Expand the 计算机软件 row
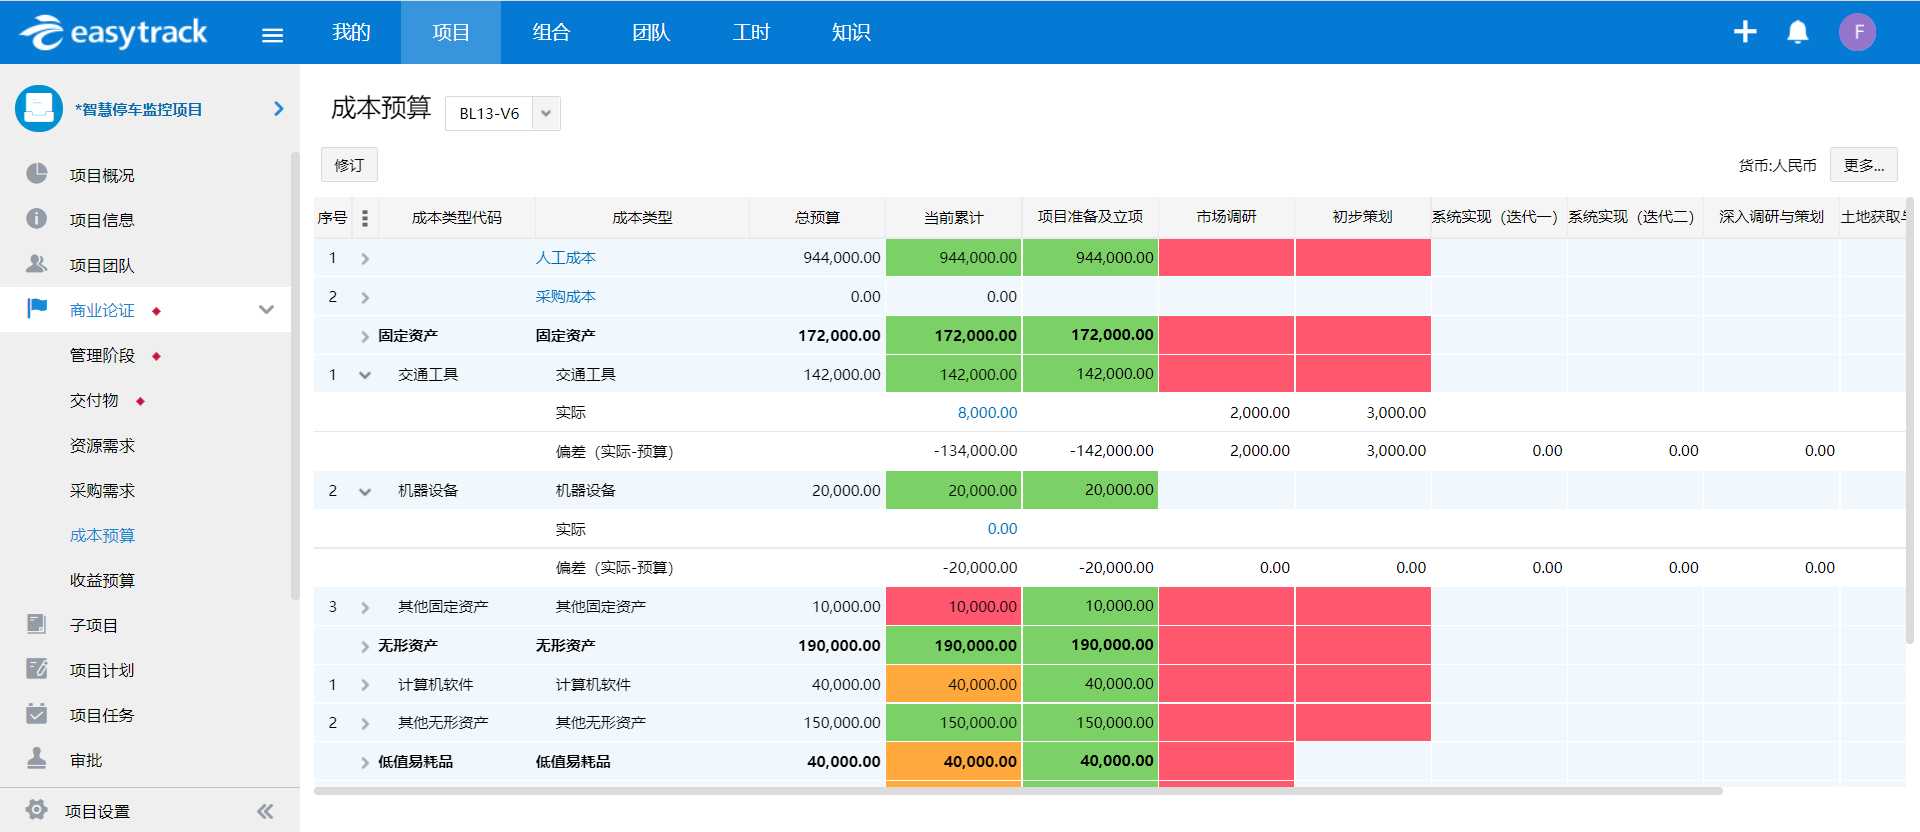 [365, 685]
